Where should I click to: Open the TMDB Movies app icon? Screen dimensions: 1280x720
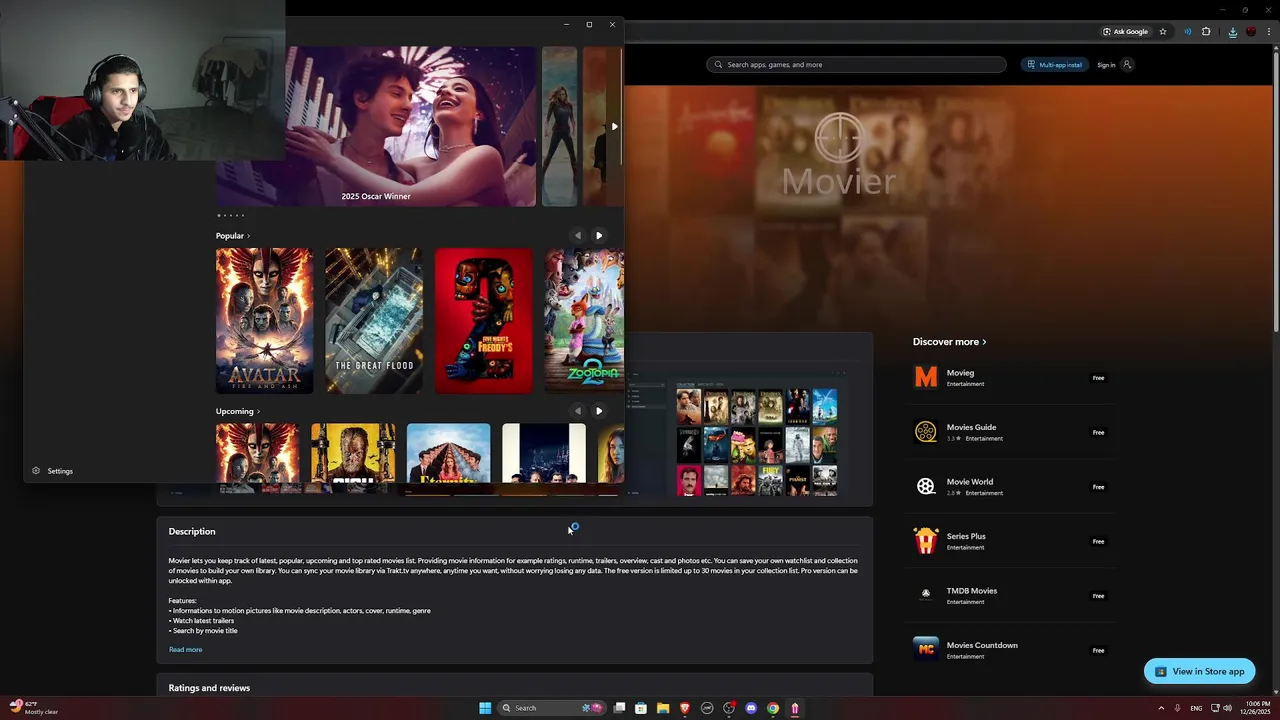pos(926,595)
